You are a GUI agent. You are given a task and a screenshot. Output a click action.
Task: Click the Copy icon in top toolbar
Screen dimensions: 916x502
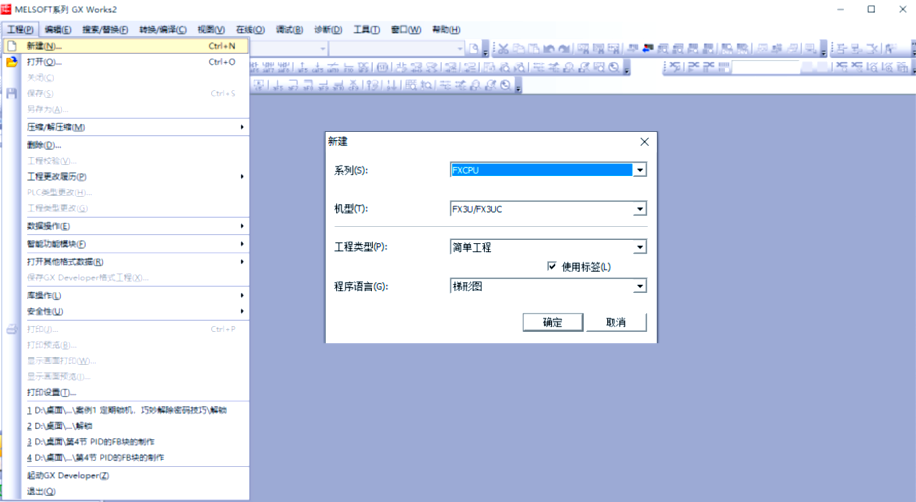click(520, 48)
